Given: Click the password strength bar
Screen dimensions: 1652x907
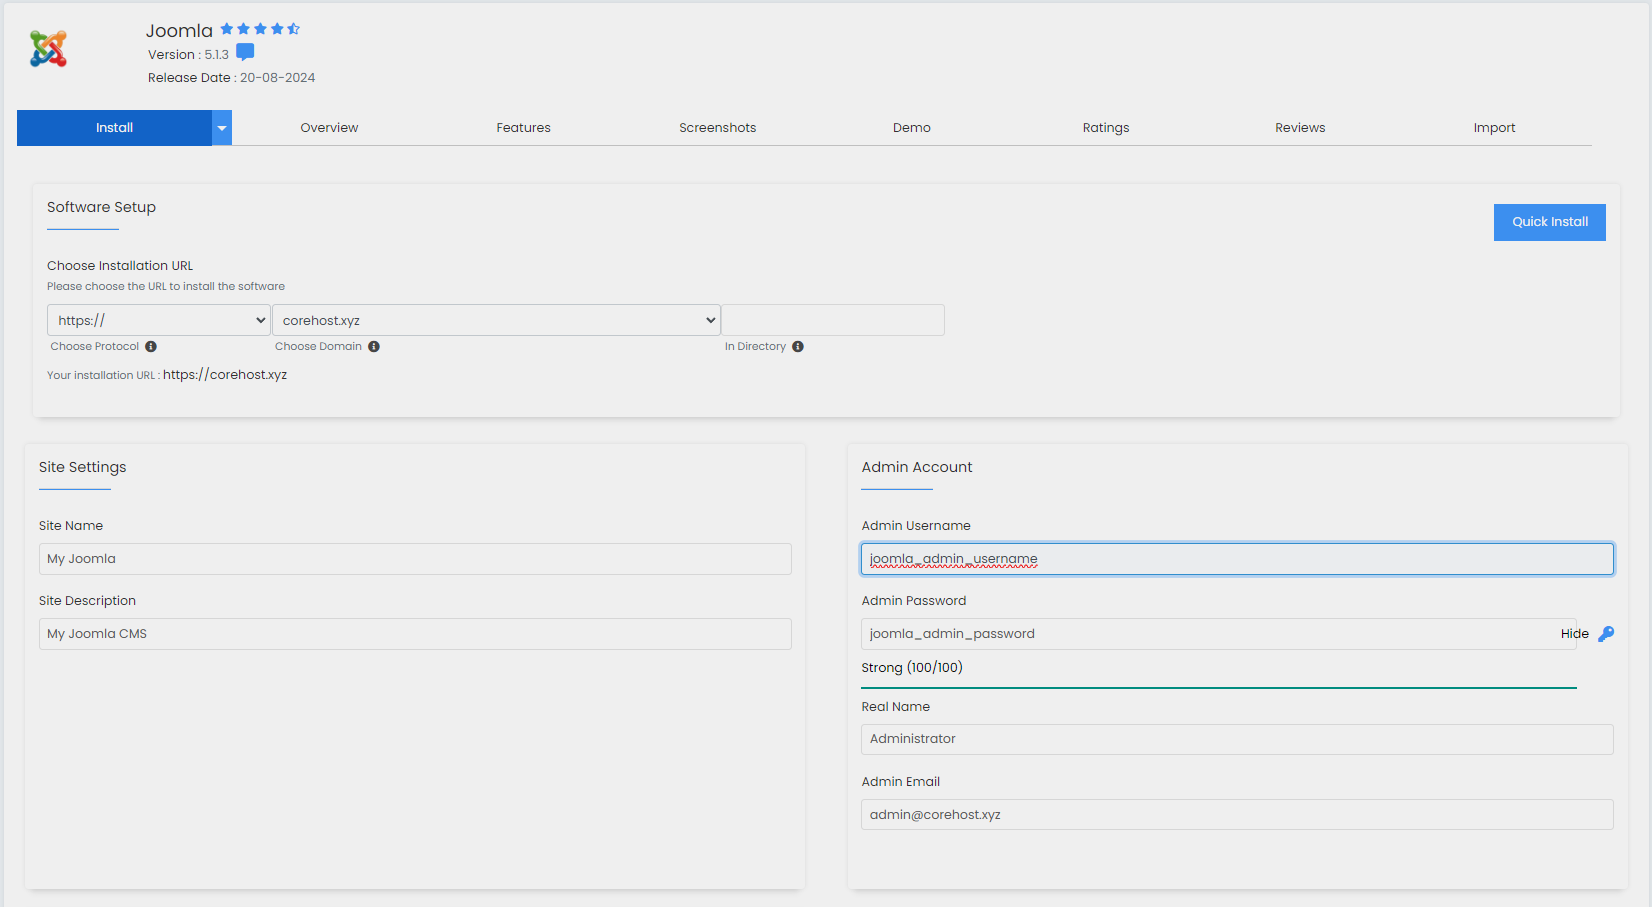Looking at the screenshot, I should click(1219, 688).
